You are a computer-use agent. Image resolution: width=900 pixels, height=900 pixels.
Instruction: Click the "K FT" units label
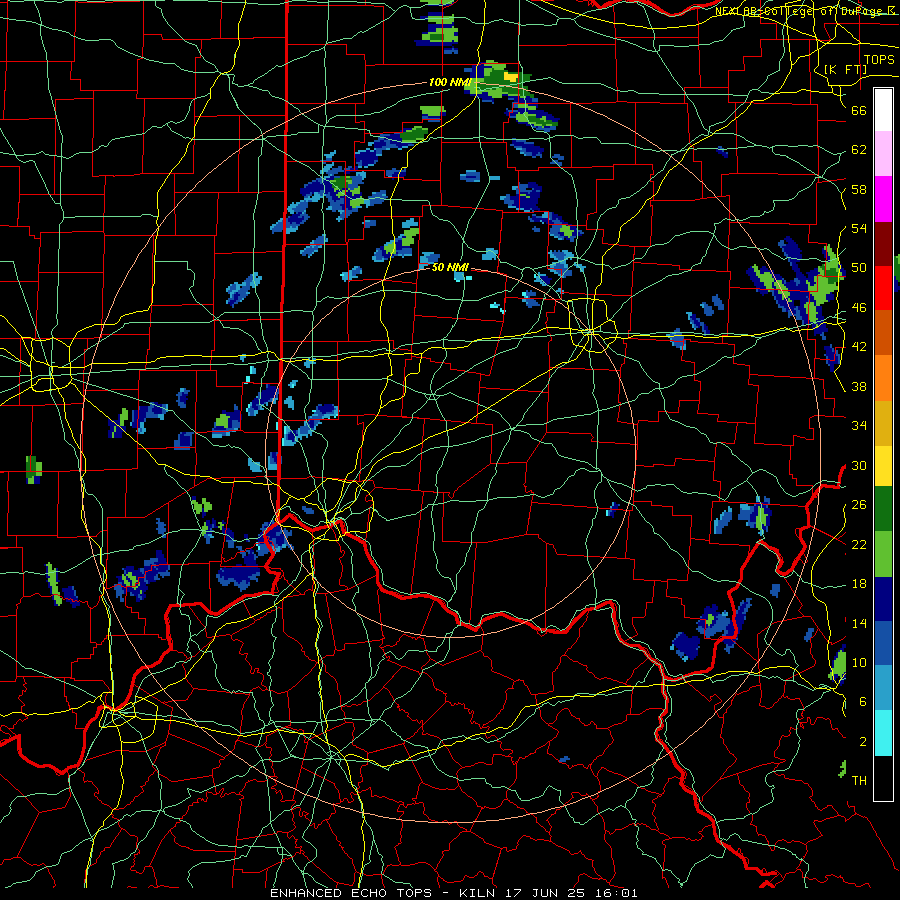(845, 69)
